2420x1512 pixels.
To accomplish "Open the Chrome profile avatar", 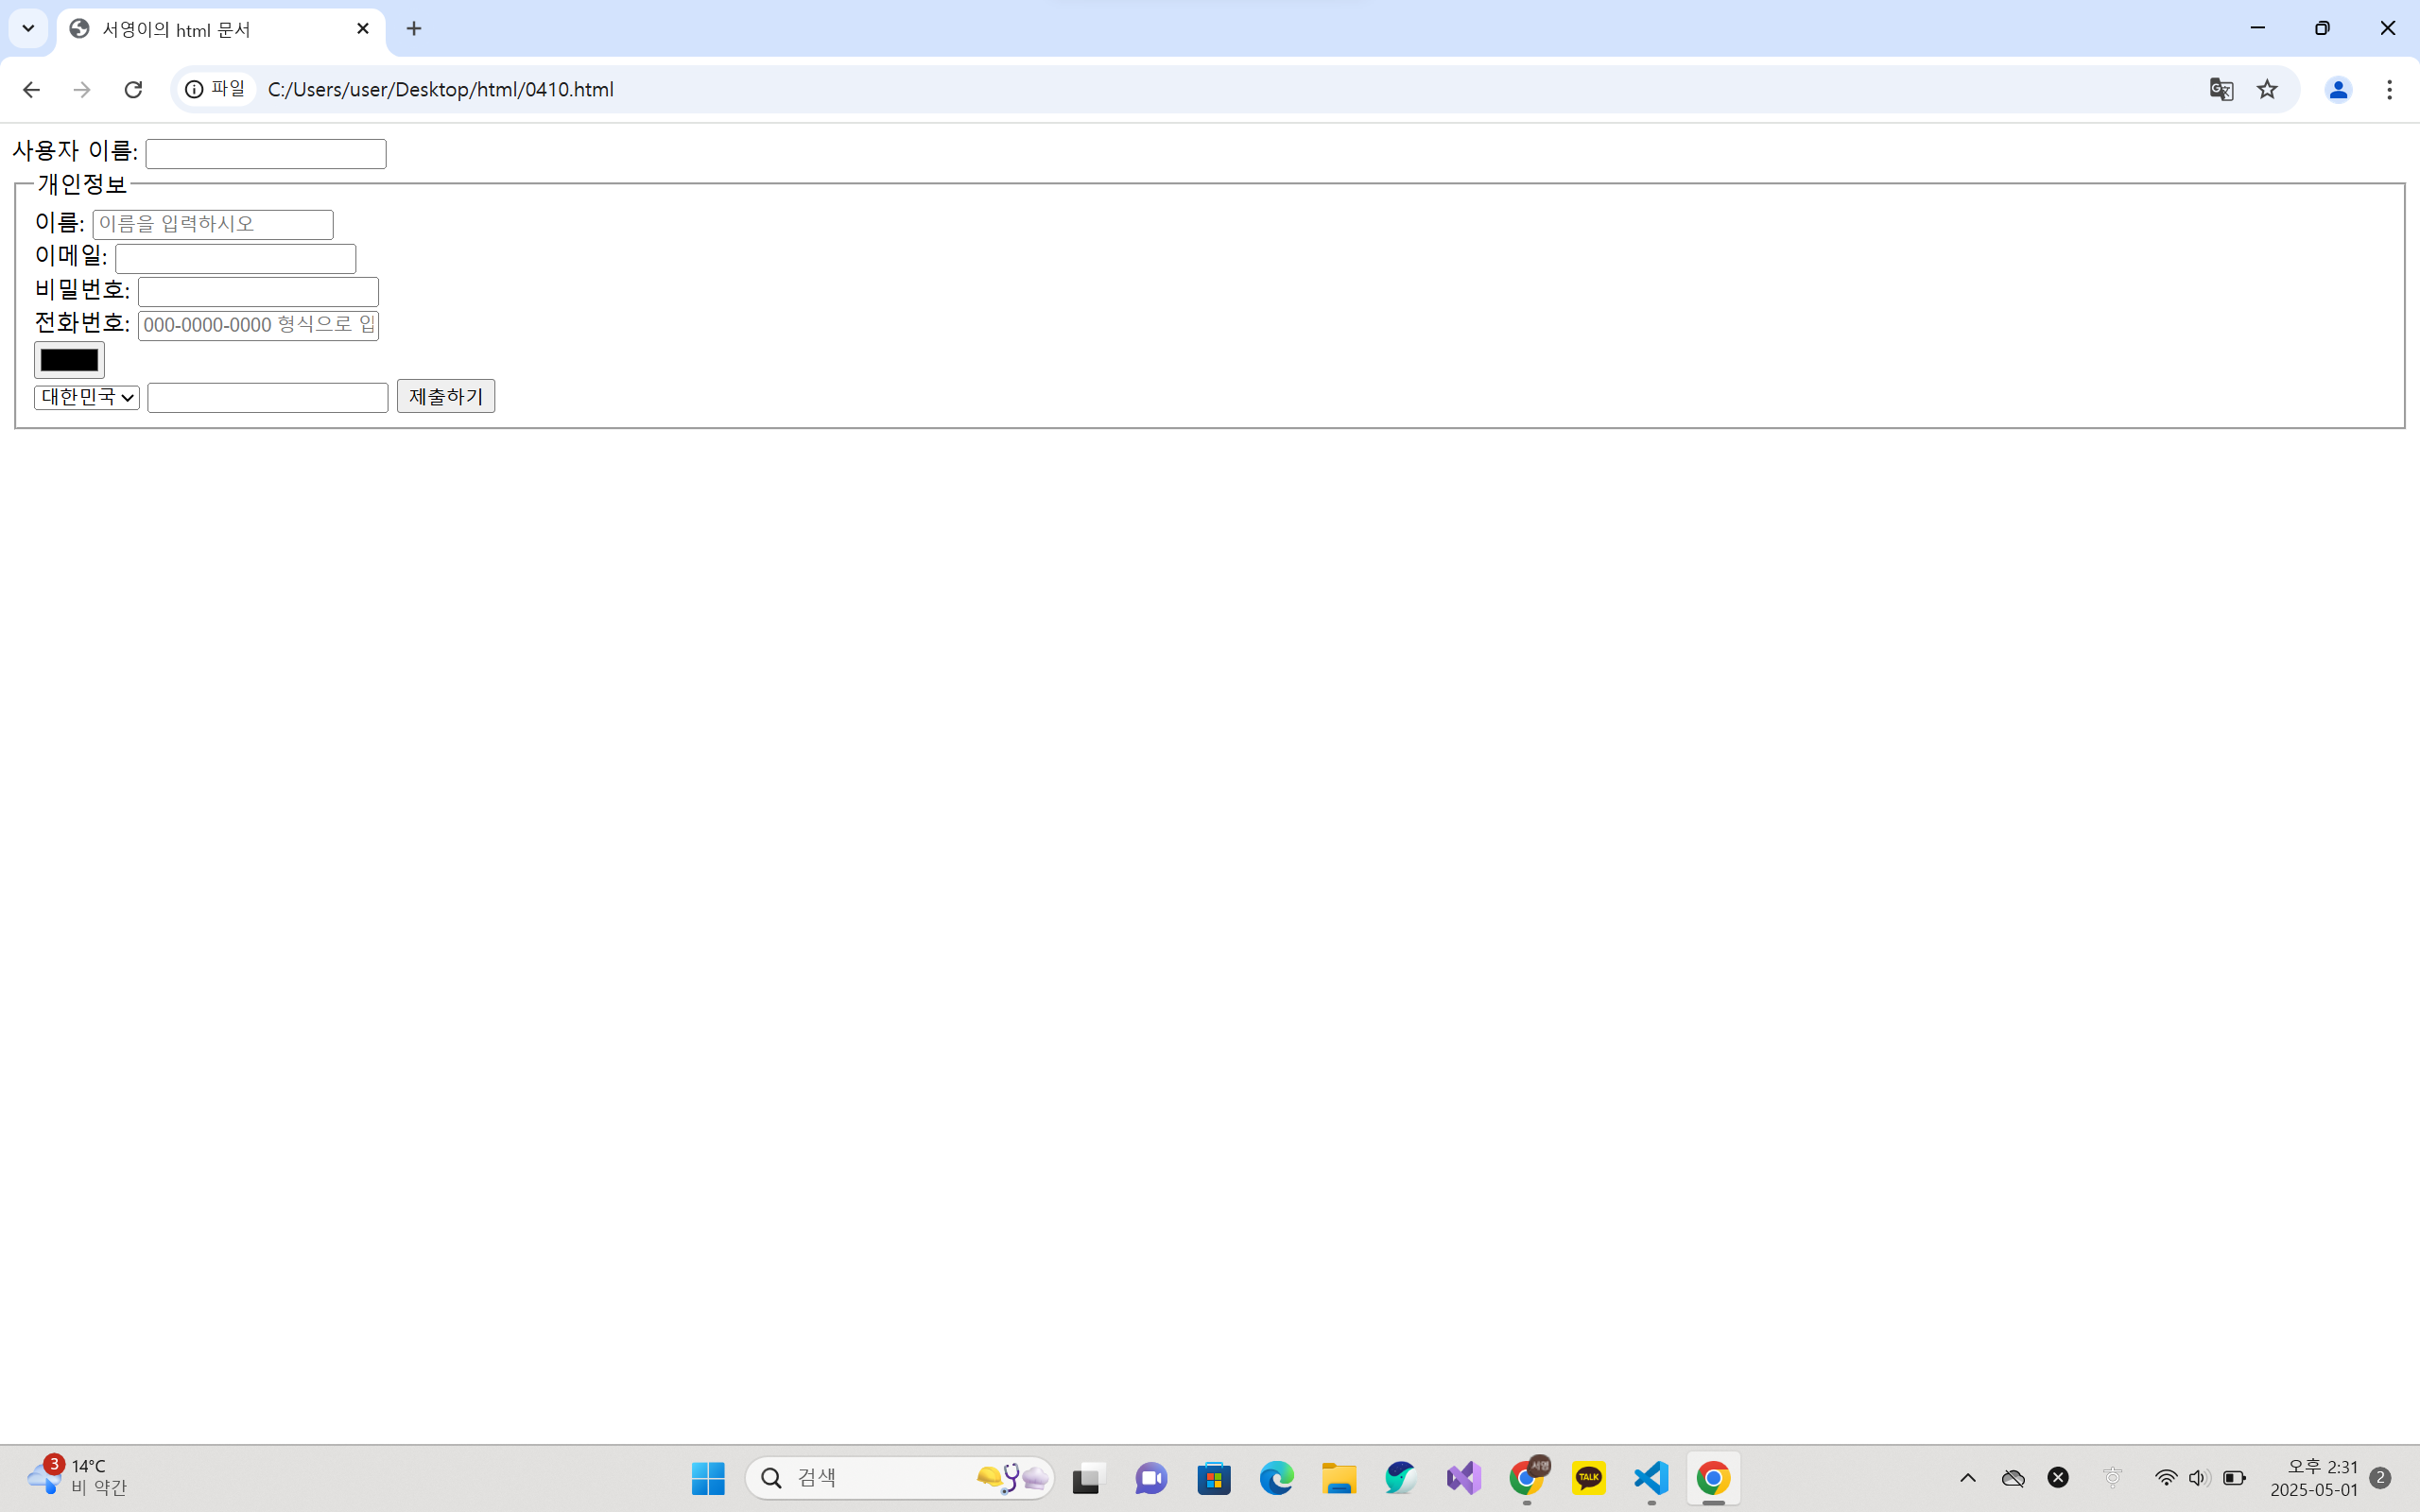I will (x=2337, y=90).
